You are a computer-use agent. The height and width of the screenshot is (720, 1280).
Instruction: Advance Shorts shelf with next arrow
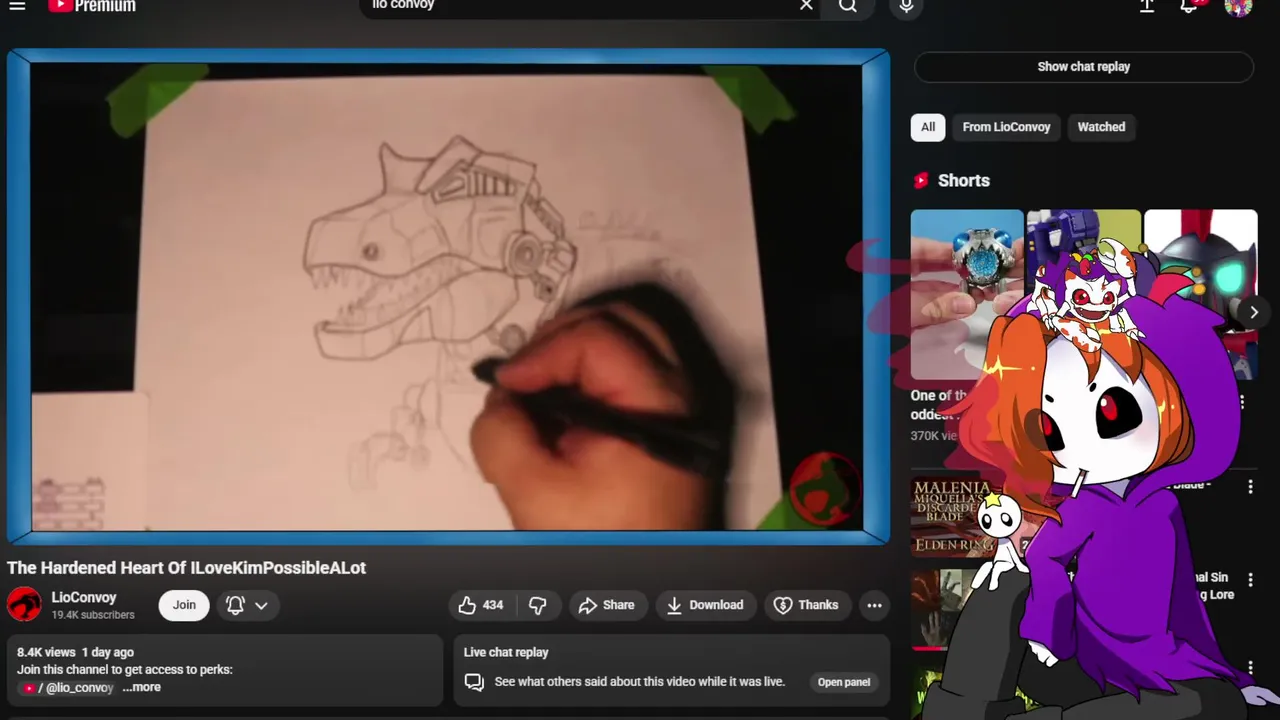[x=1253, y=312]
